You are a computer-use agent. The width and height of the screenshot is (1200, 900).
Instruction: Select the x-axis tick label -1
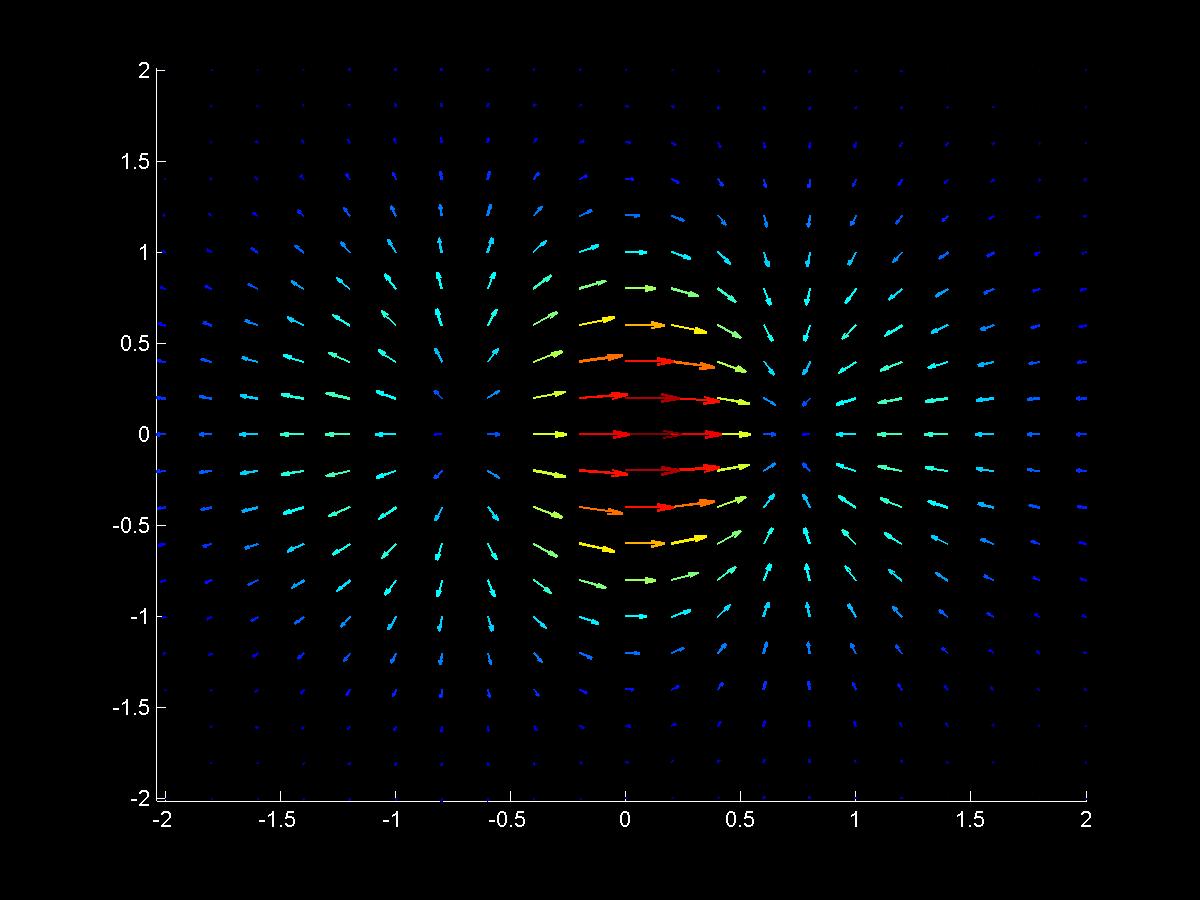pos(395,820)
